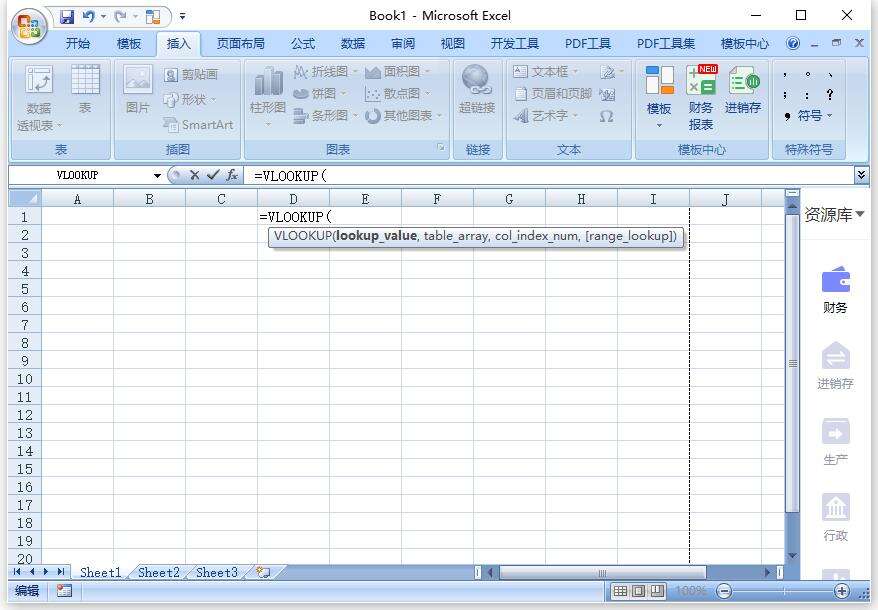The height and width of the screenshot is (610, 878).
Task: Insert 剪贴画 clip art
Action: 192,74
